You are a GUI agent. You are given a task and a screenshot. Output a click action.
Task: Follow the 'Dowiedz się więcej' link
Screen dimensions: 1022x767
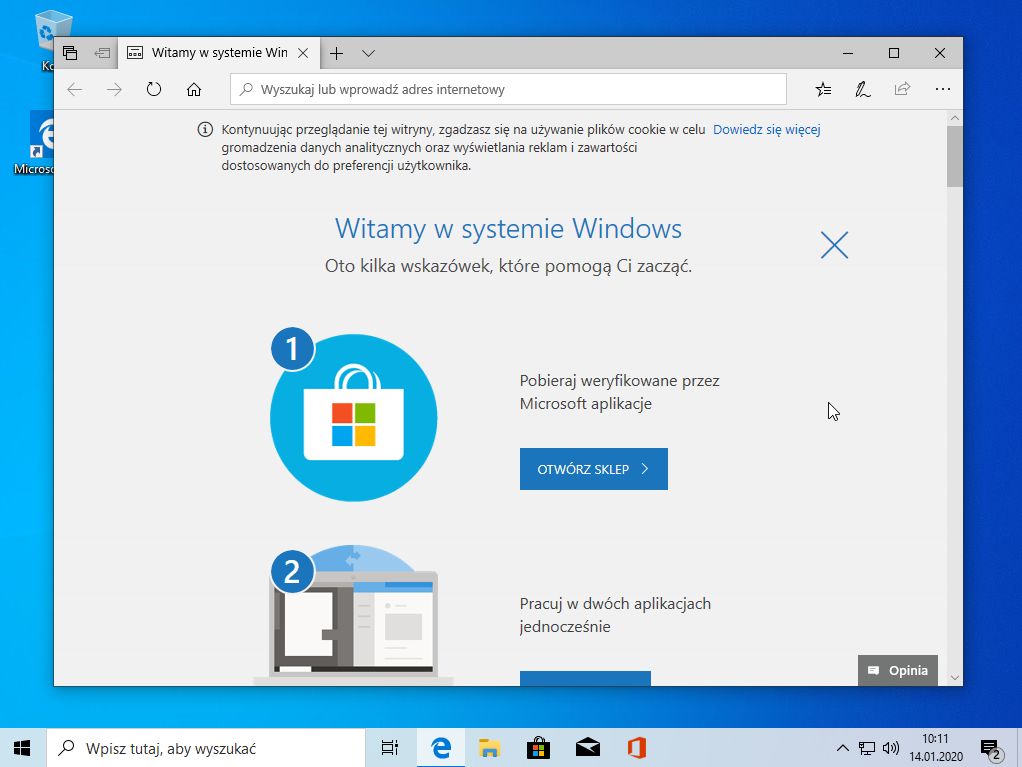(x=766, y=130)
